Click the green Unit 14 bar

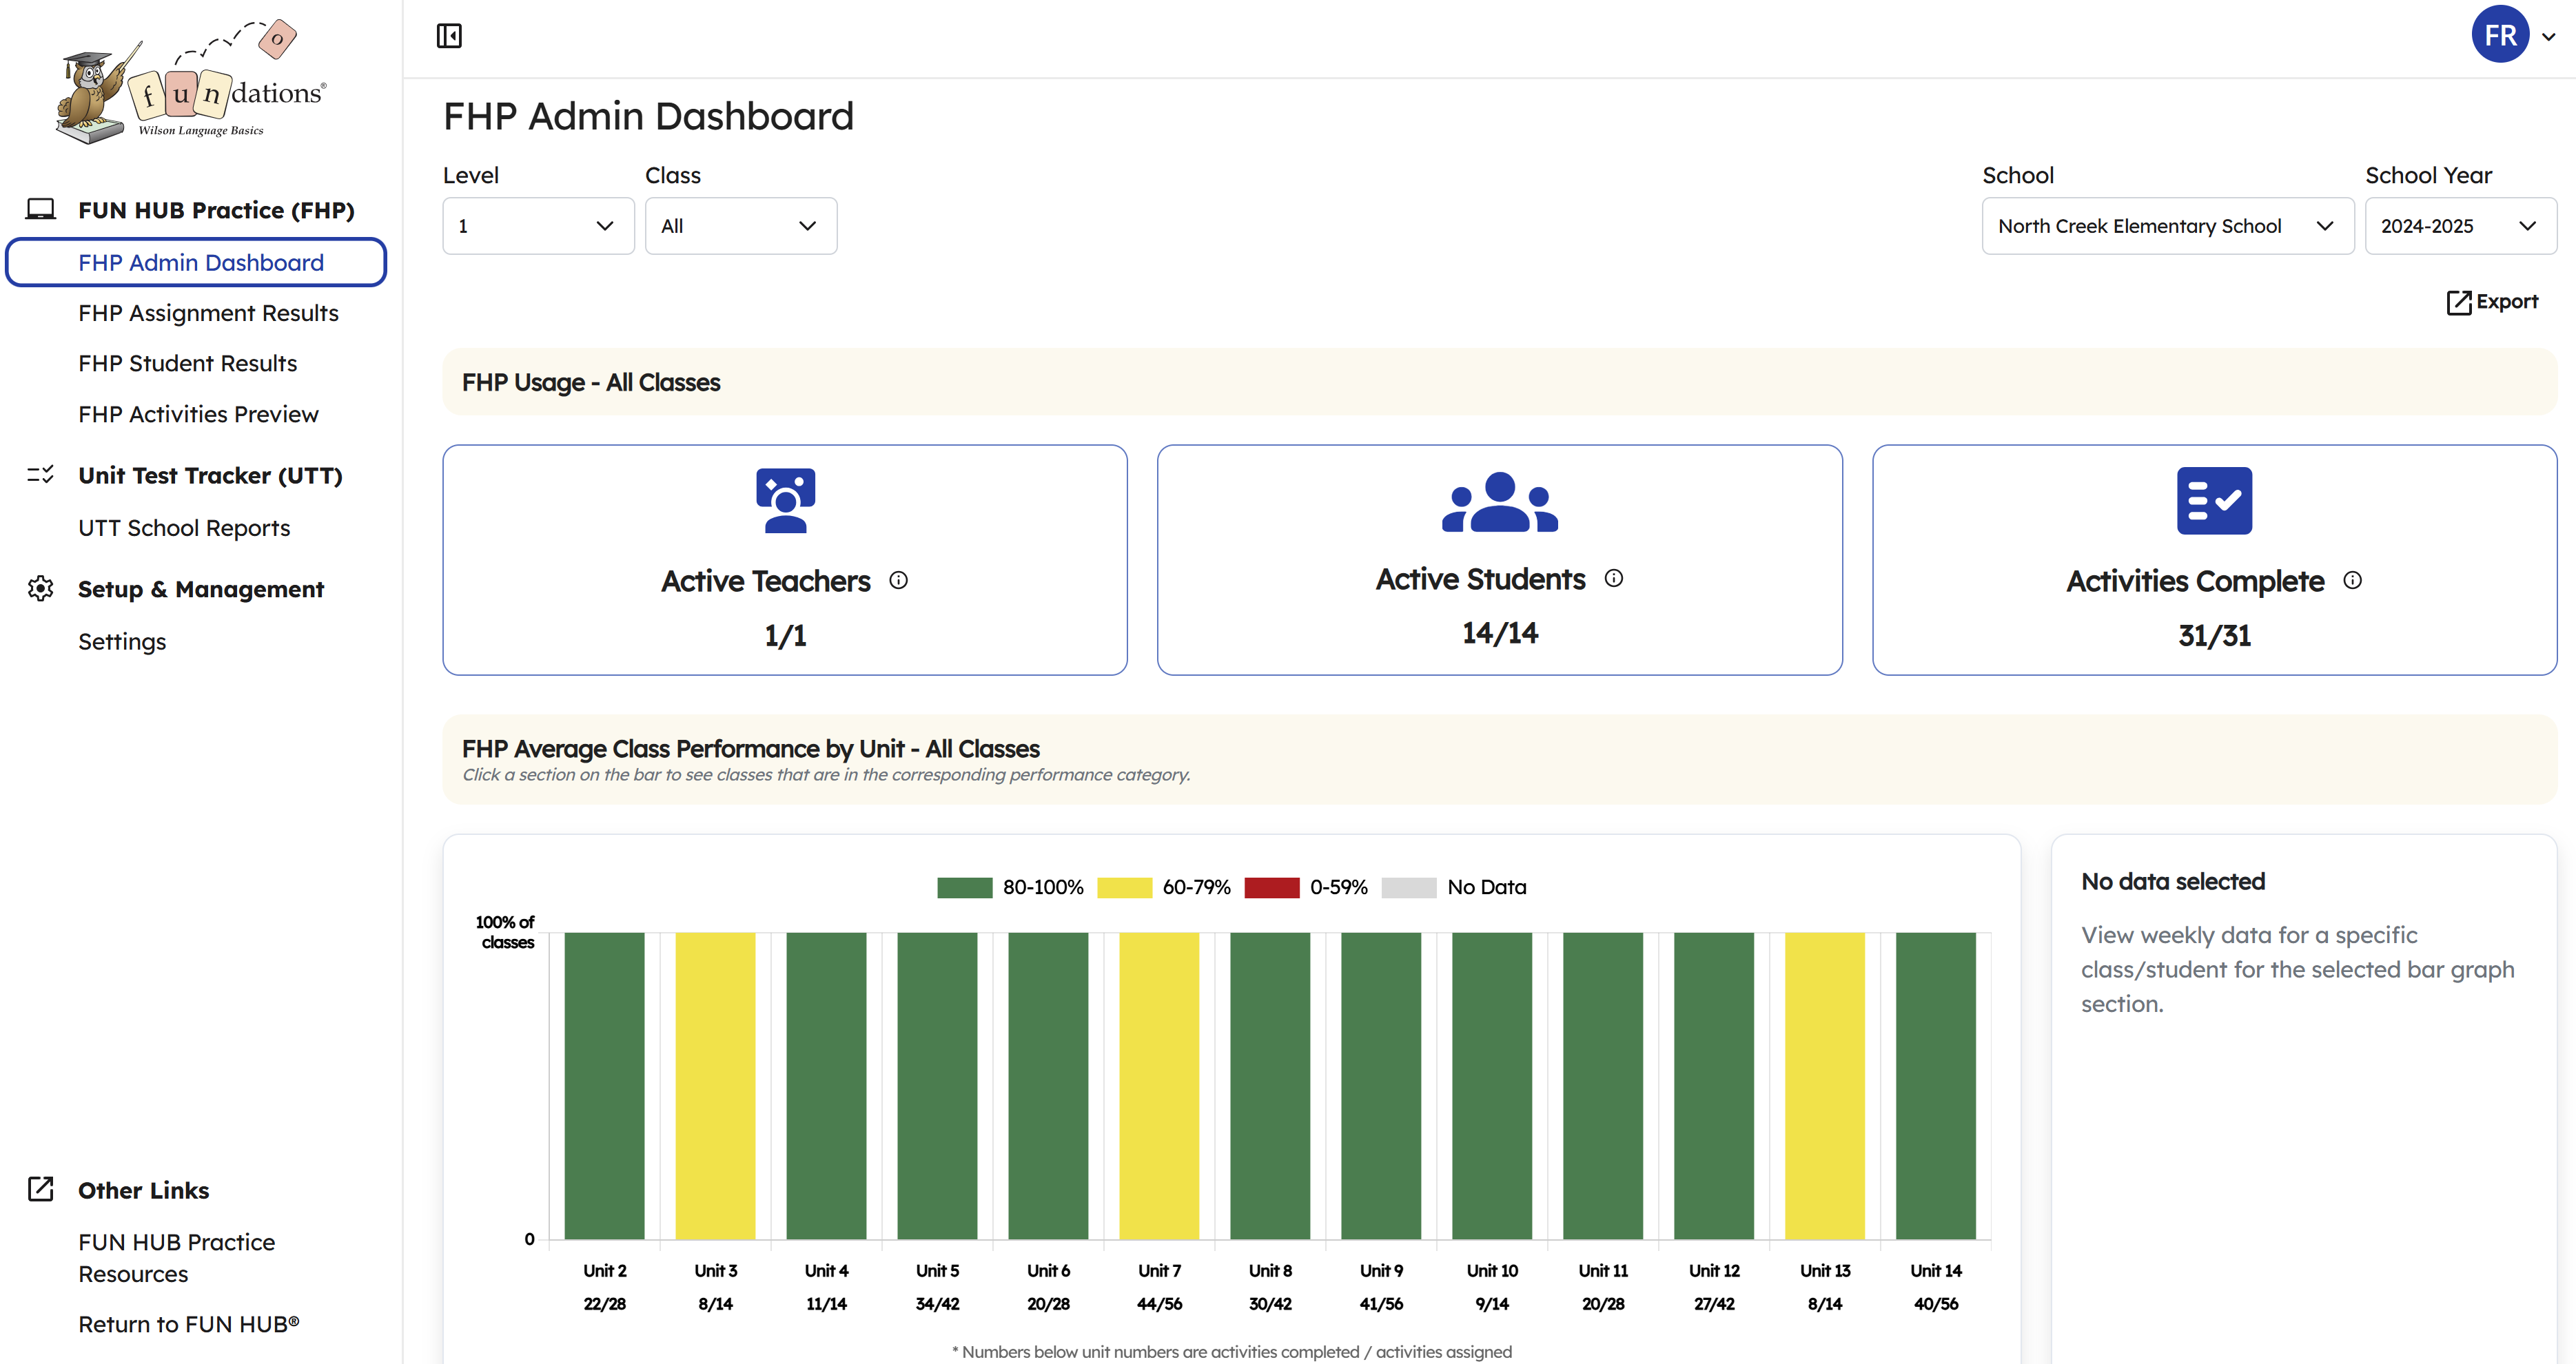point(1936,1085)
